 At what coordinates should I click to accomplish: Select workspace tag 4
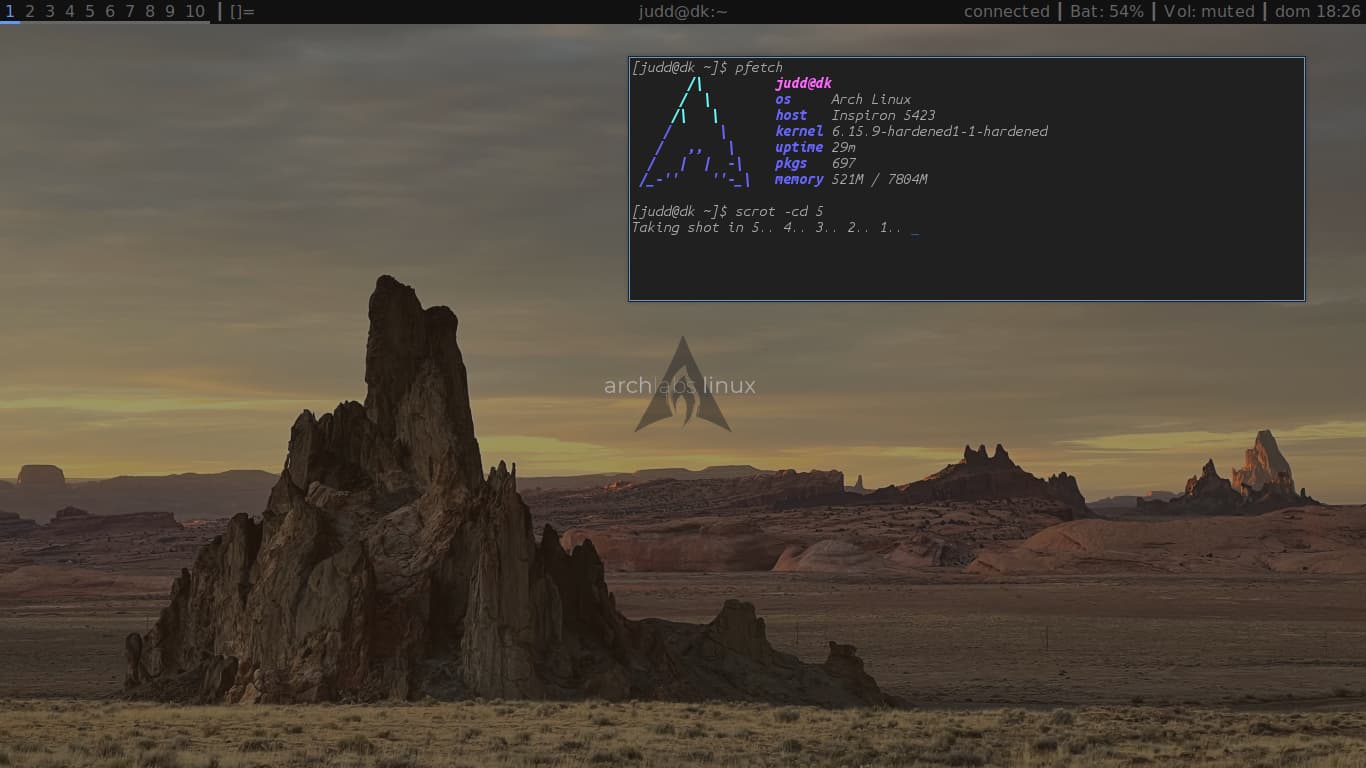(70, 12)
